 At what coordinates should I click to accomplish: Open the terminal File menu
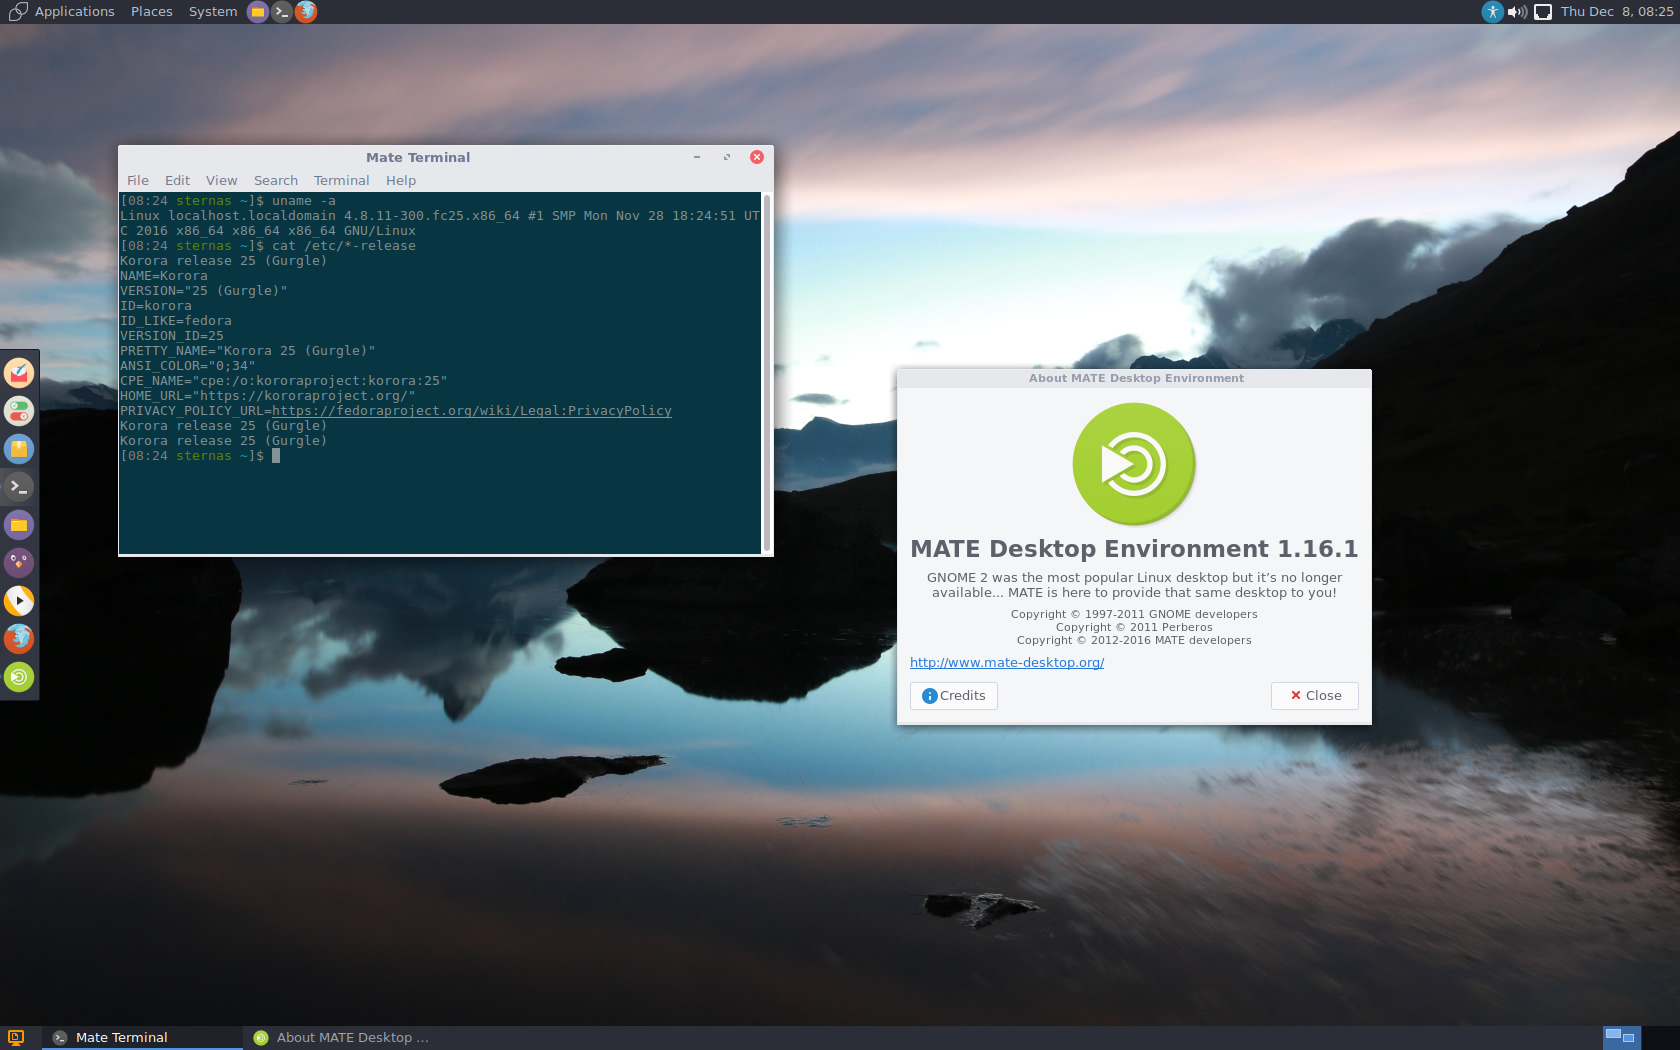138,181
